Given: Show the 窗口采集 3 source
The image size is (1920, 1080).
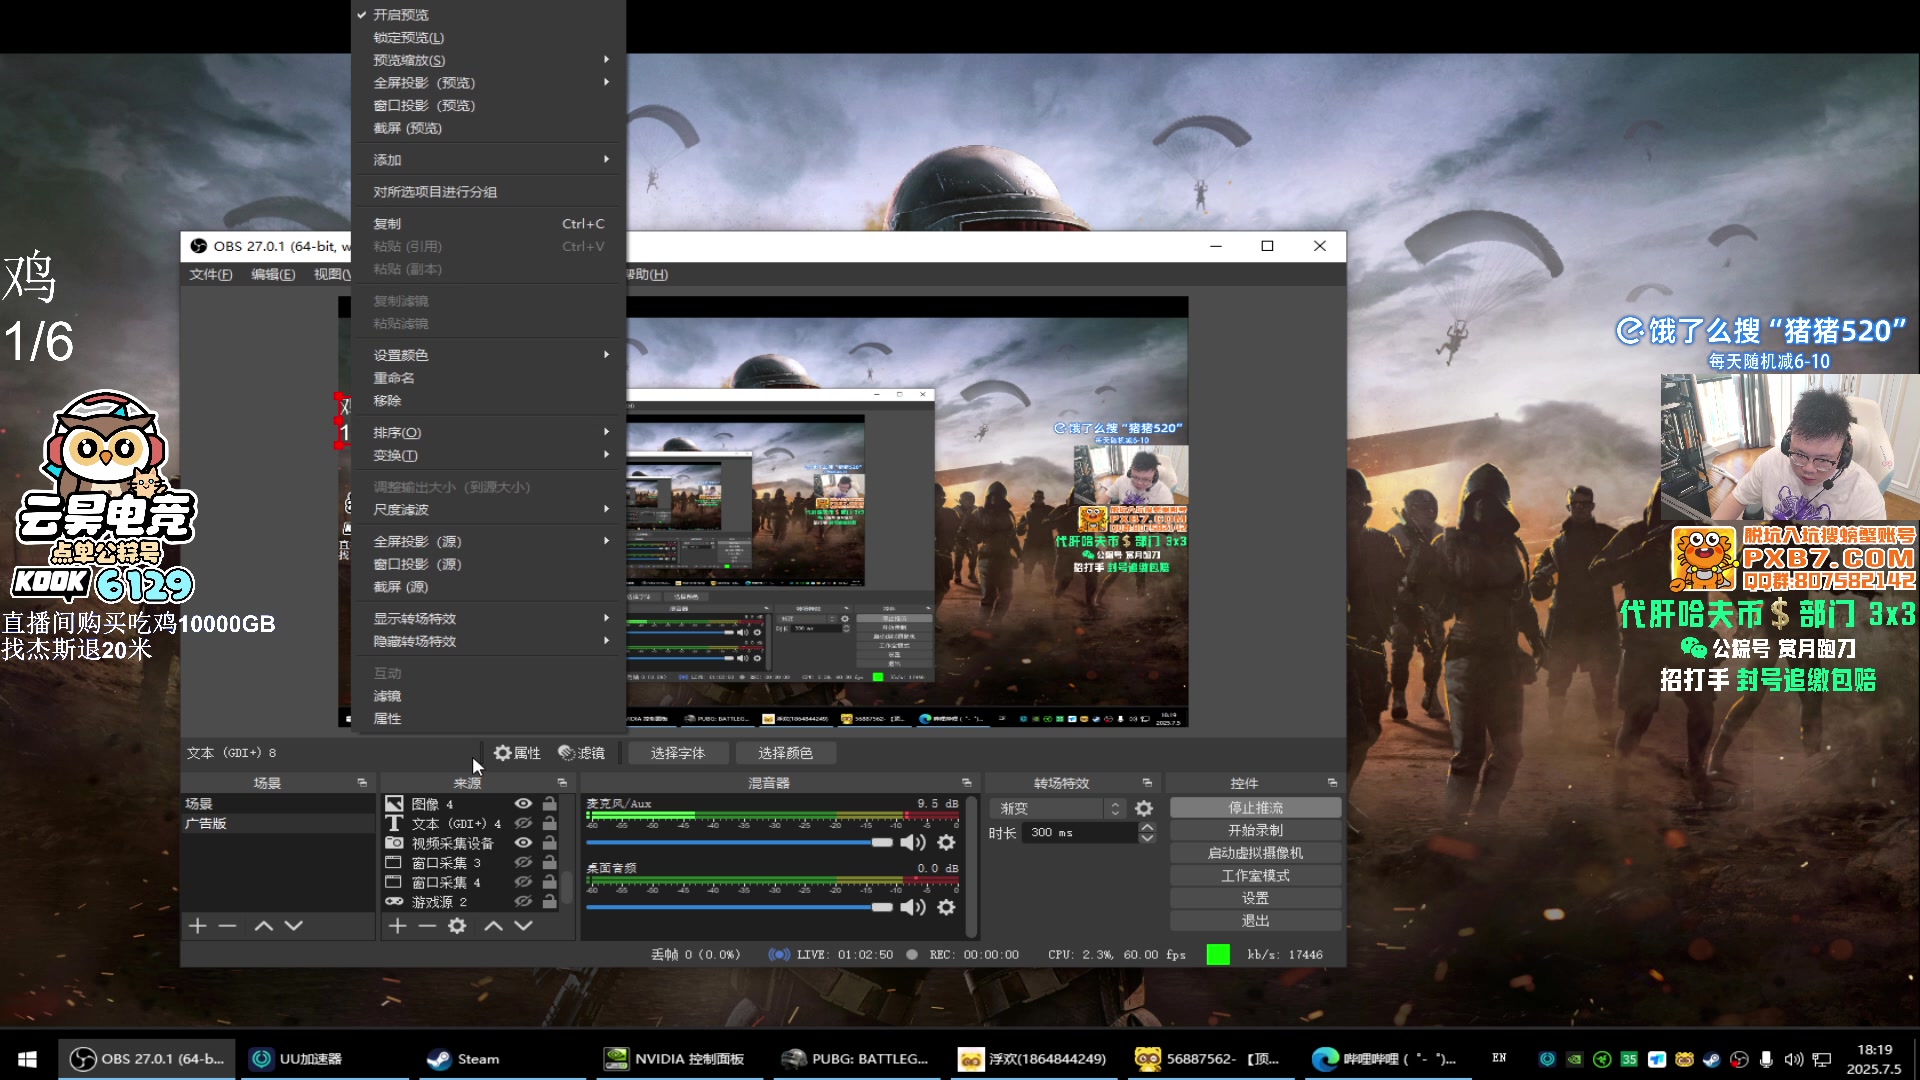Looking at the screenshot, I should (x=523, y=863).
